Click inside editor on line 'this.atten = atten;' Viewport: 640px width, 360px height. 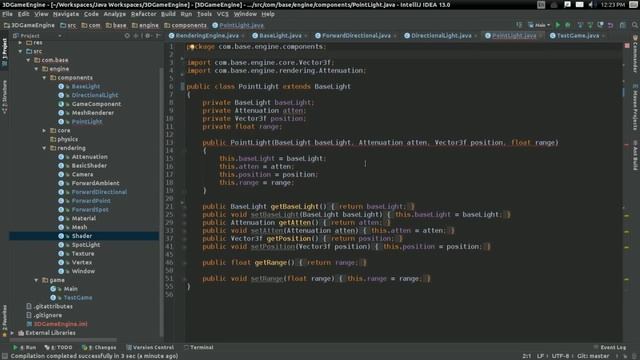pos(256,167)
